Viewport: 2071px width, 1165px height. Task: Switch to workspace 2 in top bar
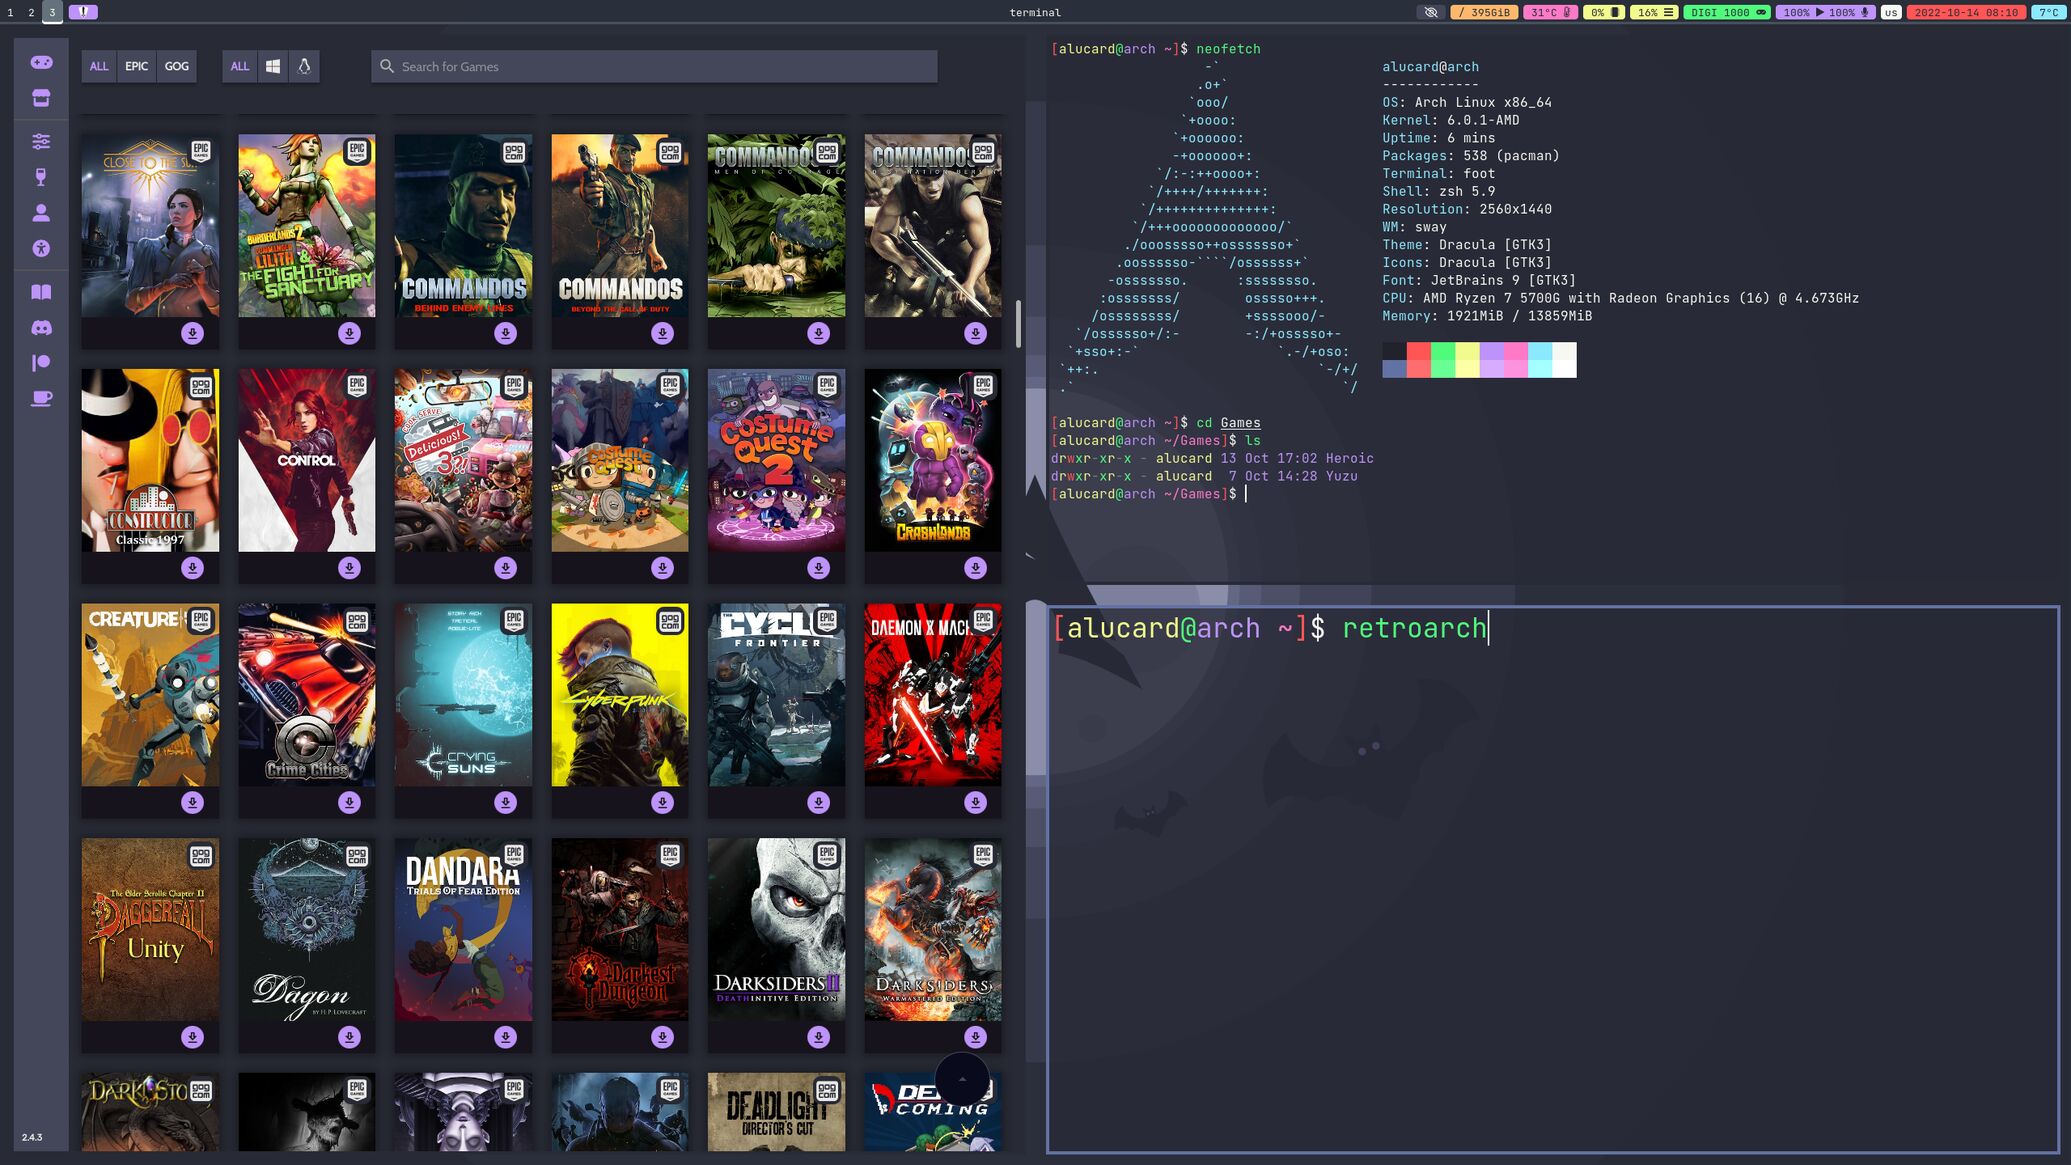[31, 12]
